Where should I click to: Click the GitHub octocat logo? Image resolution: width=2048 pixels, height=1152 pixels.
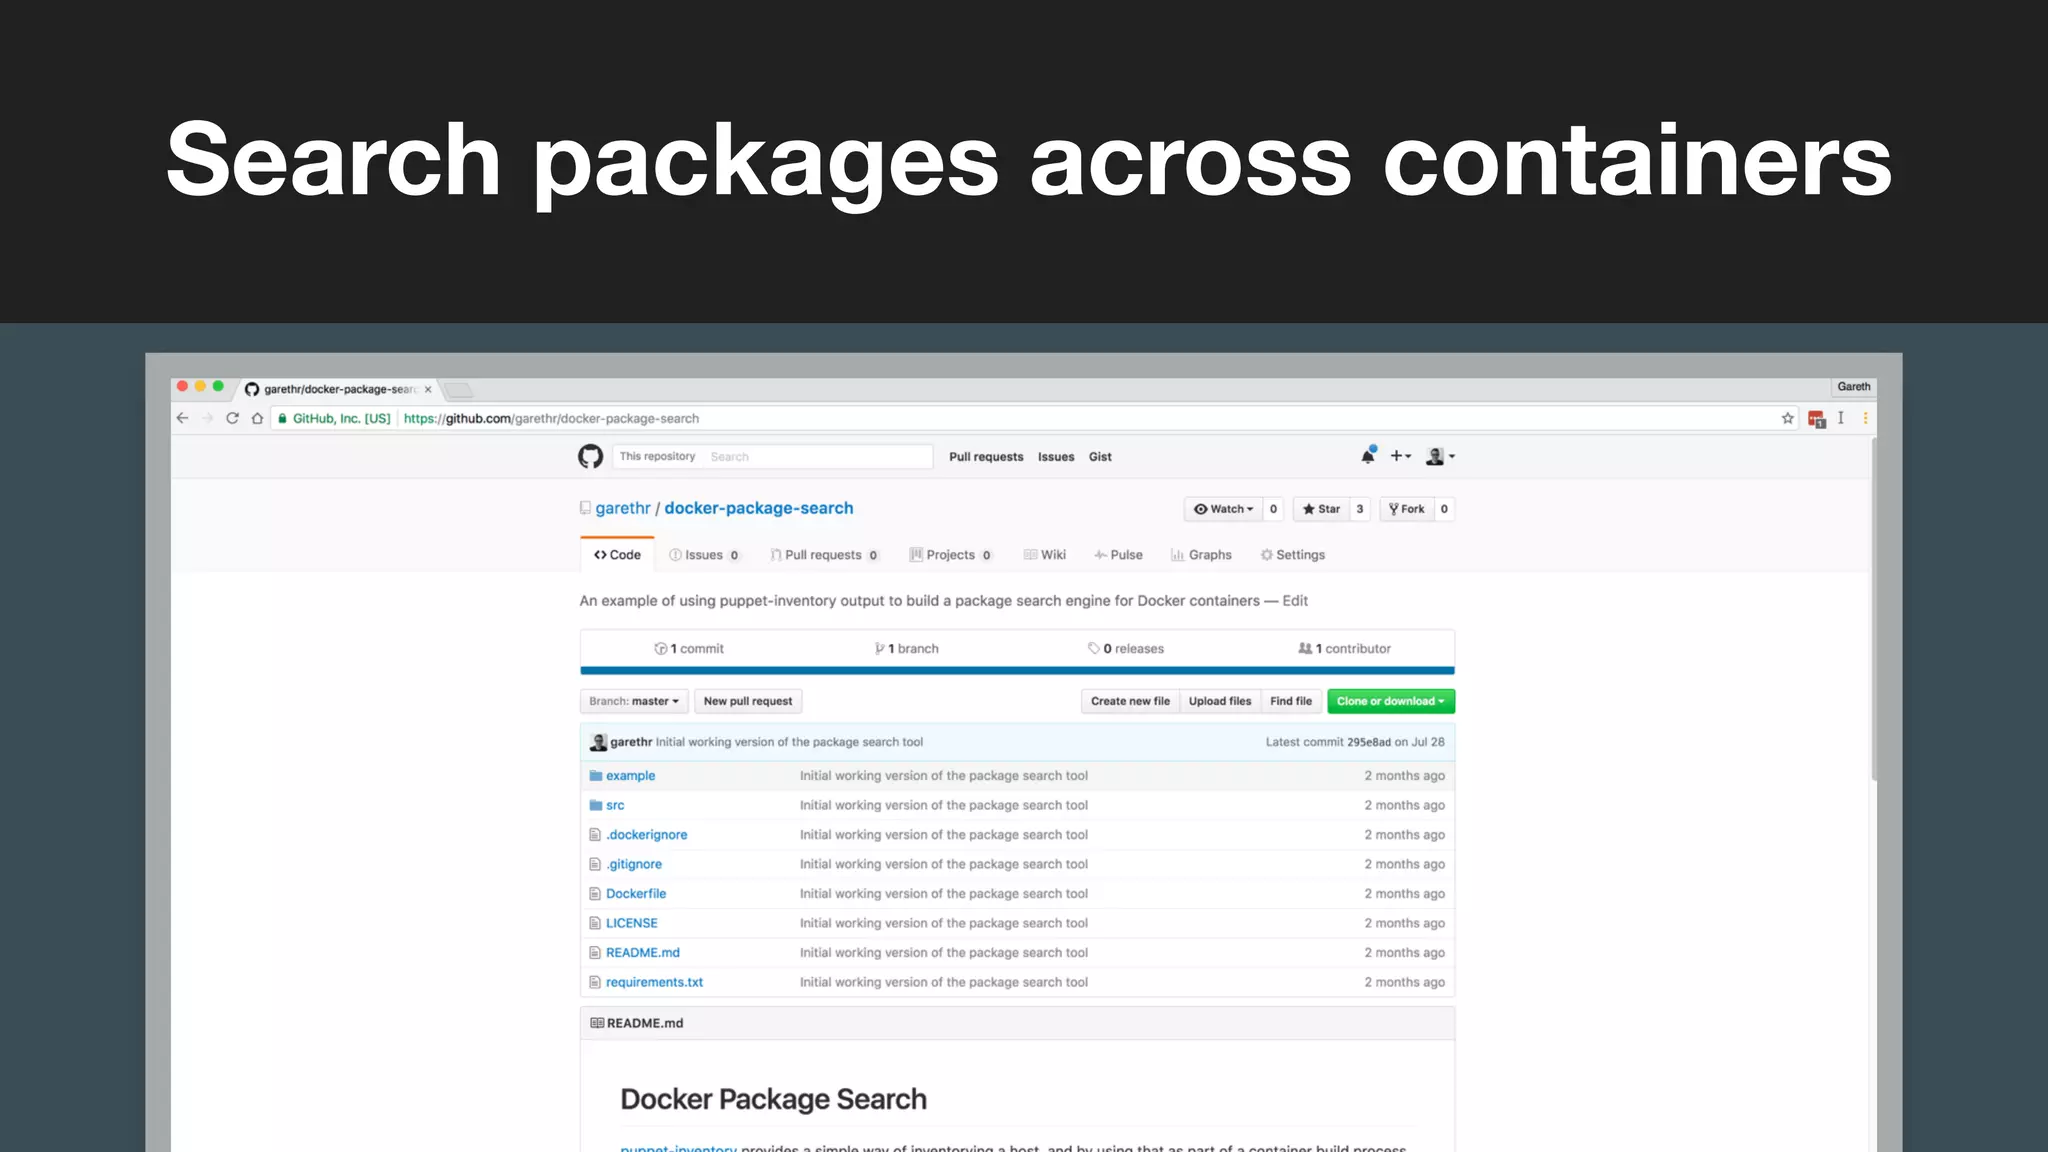(590, 457)
